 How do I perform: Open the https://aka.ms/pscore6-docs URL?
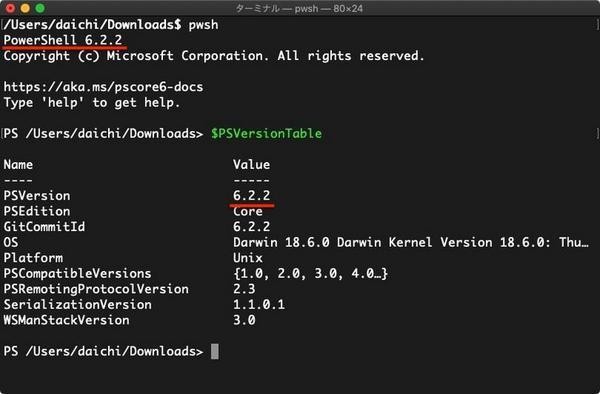click(x=103, y=87)
